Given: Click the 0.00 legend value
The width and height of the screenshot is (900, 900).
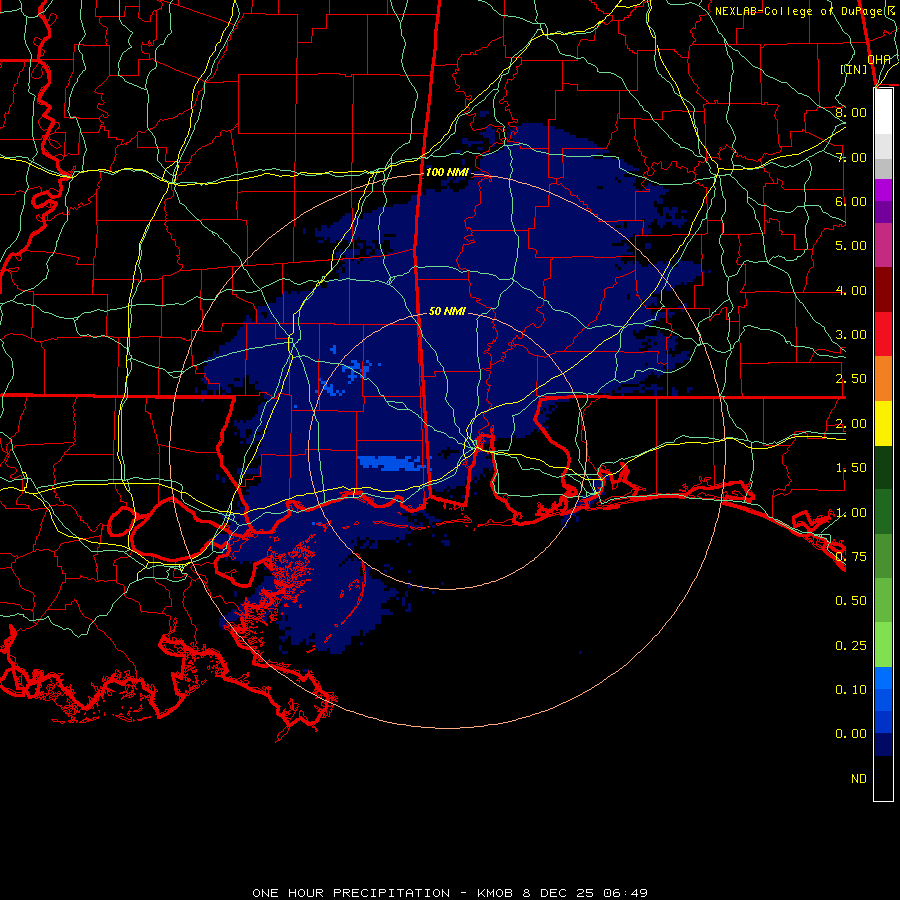Looking at the screenshot, I should coord(851,734).
